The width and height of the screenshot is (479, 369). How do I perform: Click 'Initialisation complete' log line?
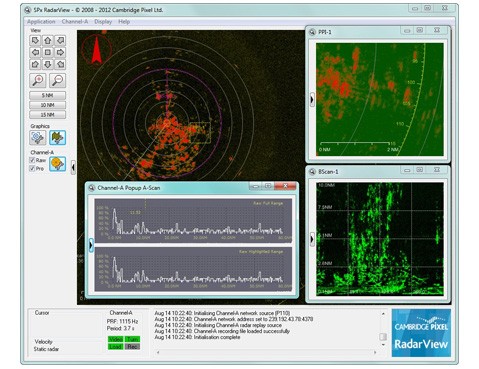197,337
